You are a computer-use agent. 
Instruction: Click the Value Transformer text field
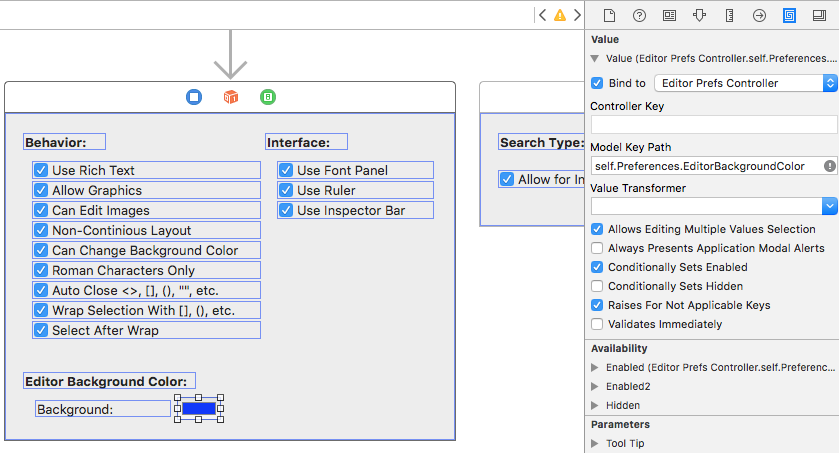pyautogui.click(x=706, y=206)
